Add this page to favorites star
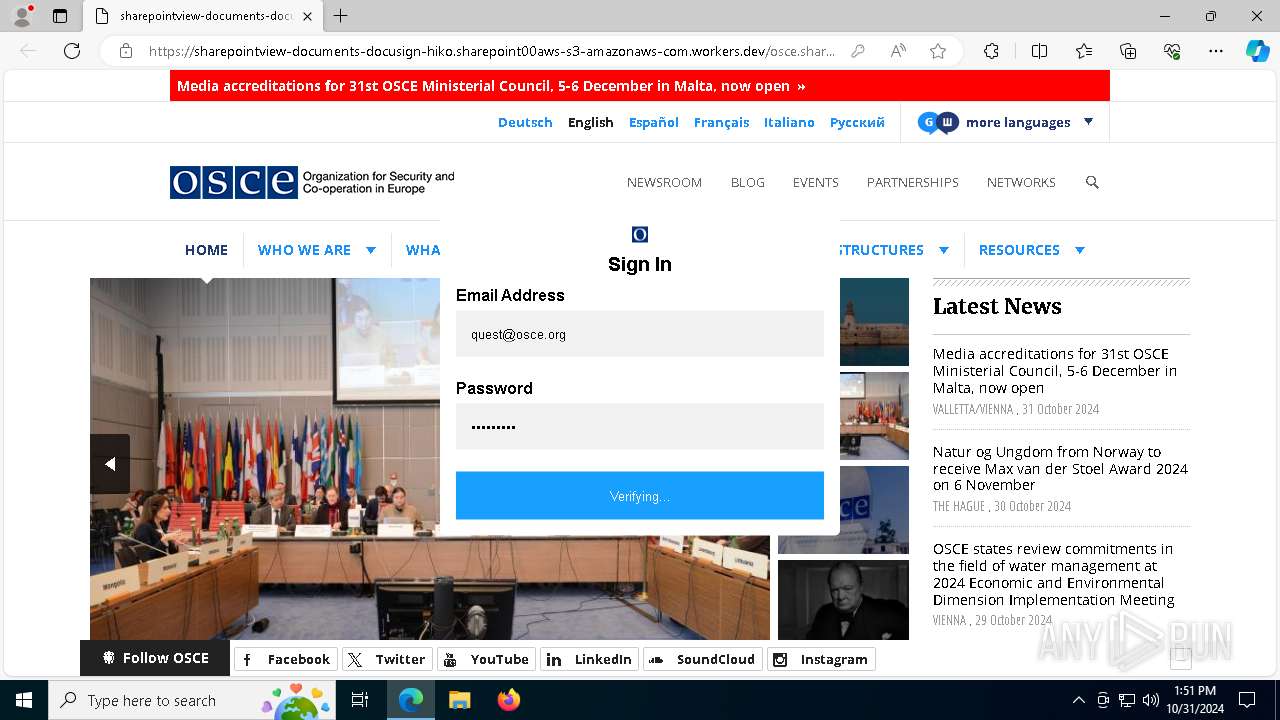Image resolution: width=1280 pixels, height=720 pixels. tap(938, 51)
